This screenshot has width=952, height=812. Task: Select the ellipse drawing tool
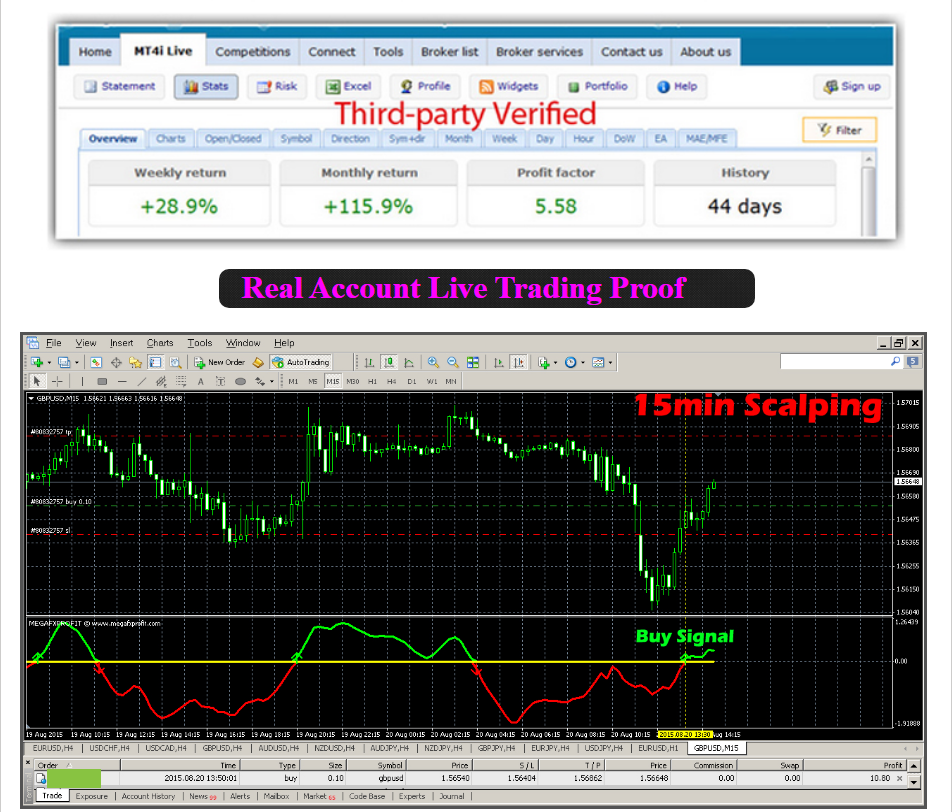click(x=240, y=381)
